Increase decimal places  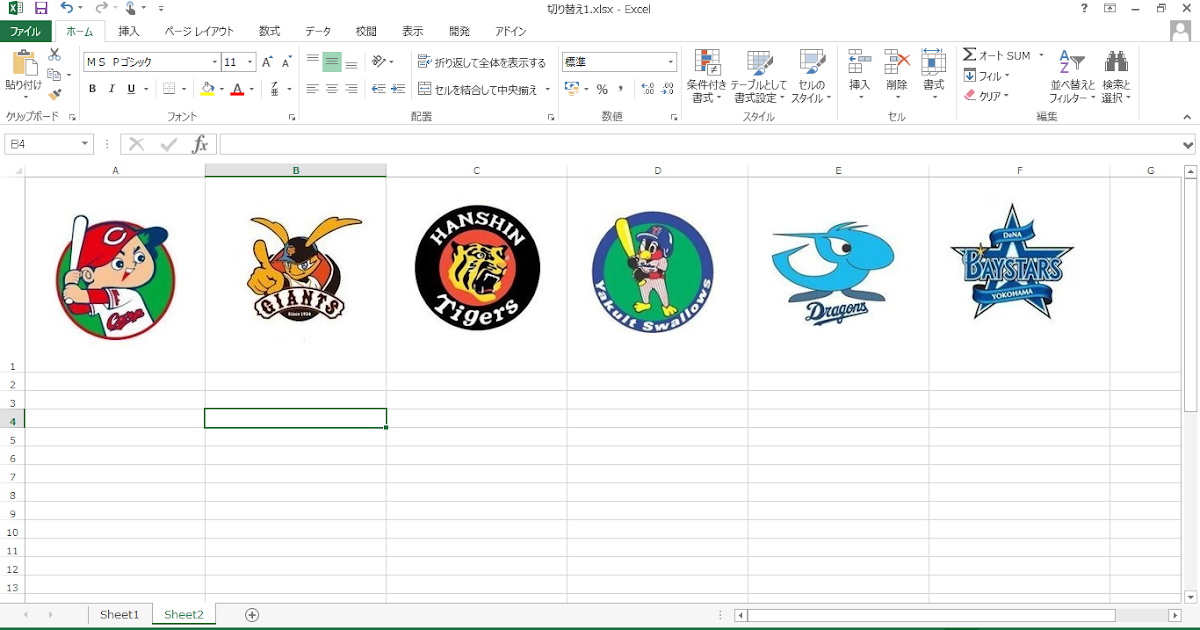(x=647, y=89)
